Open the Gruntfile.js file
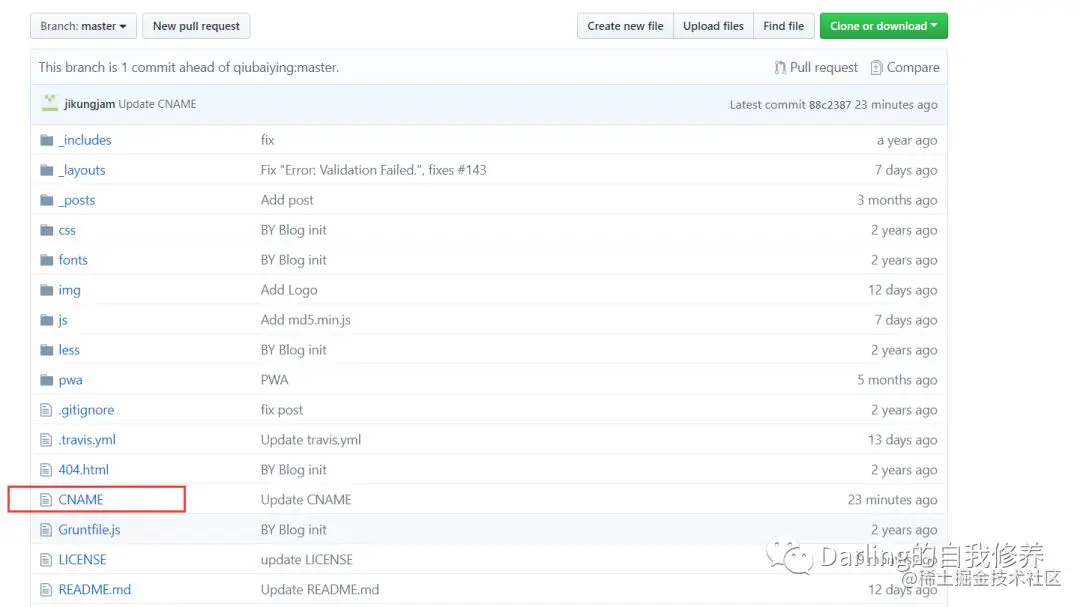 coord(90,530)
